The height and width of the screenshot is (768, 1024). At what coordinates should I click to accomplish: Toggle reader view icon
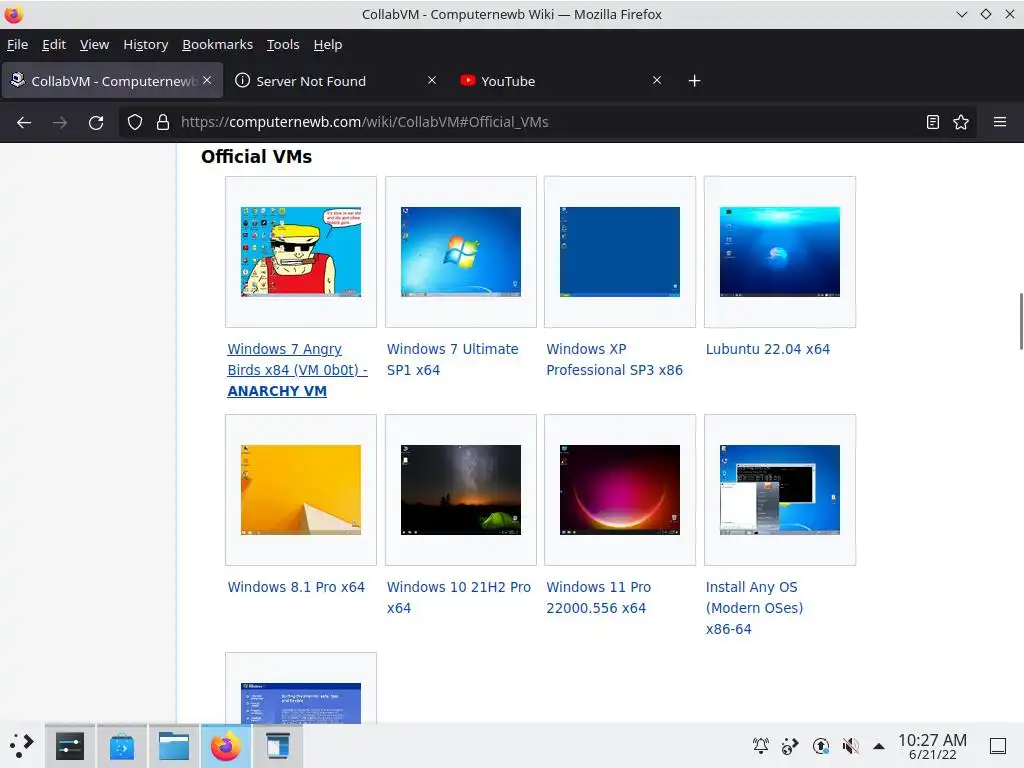pyautogui.click(x=933, y=122)
